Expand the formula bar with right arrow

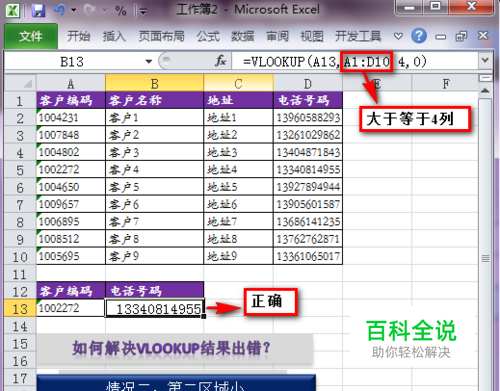(485, 61)
